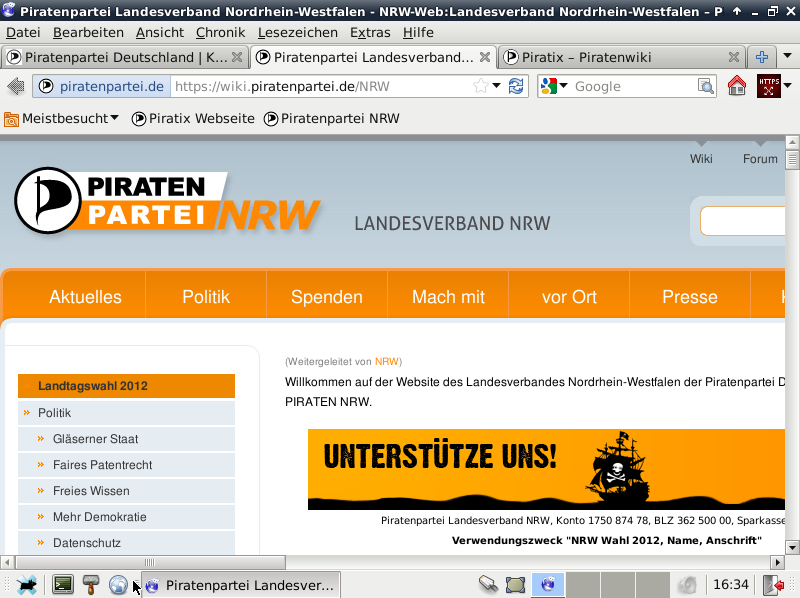Open the Spenden navigation link

326,297
